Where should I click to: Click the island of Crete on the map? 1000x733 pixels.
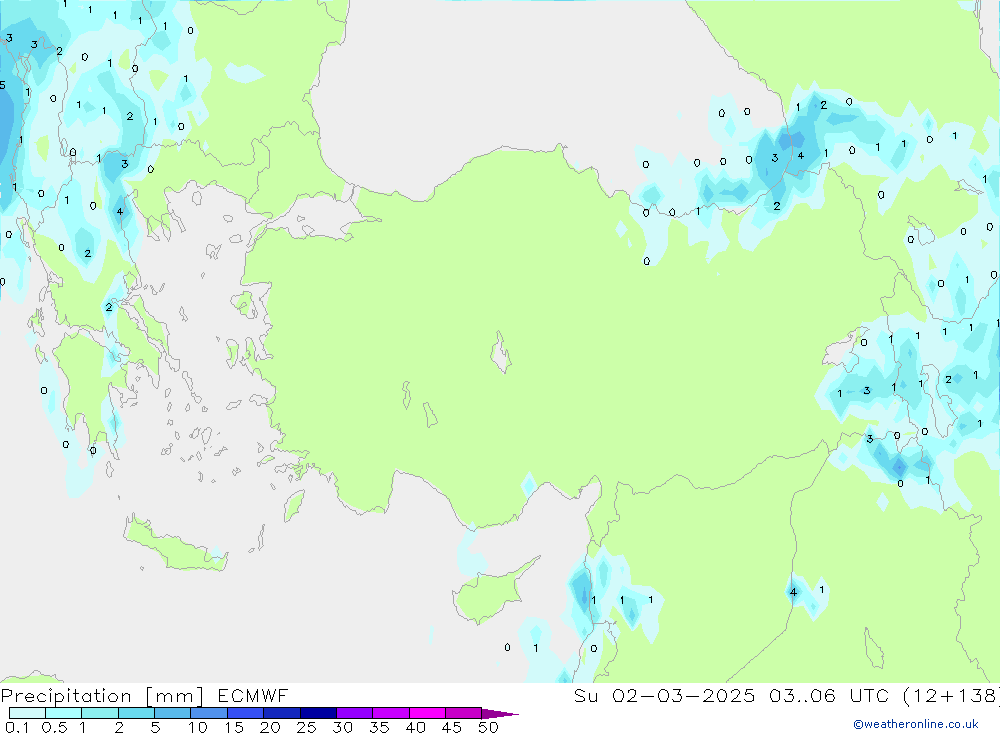point(175,544)
